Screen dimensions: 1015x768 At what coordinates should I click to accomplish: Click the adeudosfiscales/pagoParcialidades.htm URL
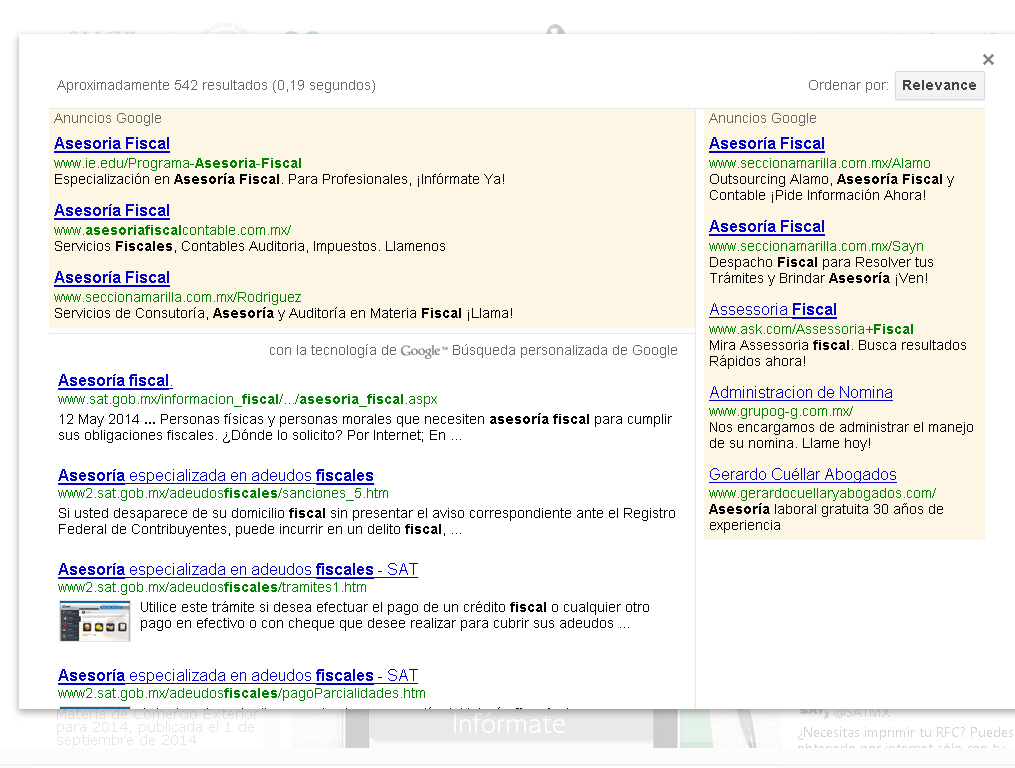click(241, 694)
